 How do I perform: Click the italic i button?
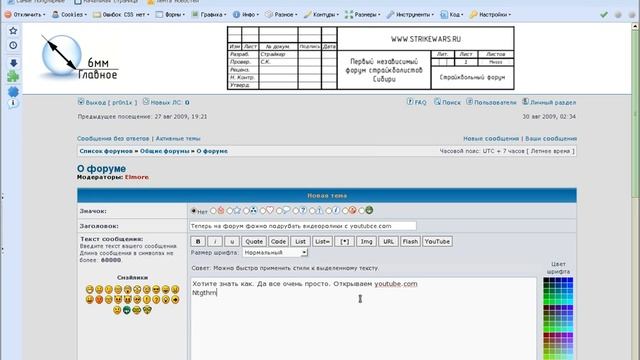pos(215,242)
